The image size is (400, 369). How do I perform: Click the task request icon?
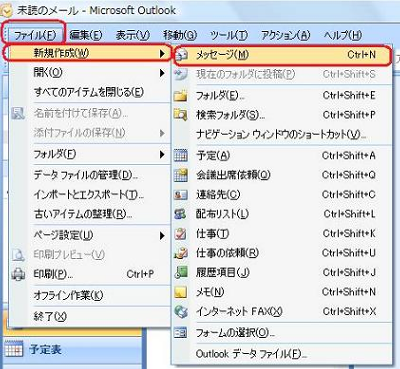coord(181,253)
